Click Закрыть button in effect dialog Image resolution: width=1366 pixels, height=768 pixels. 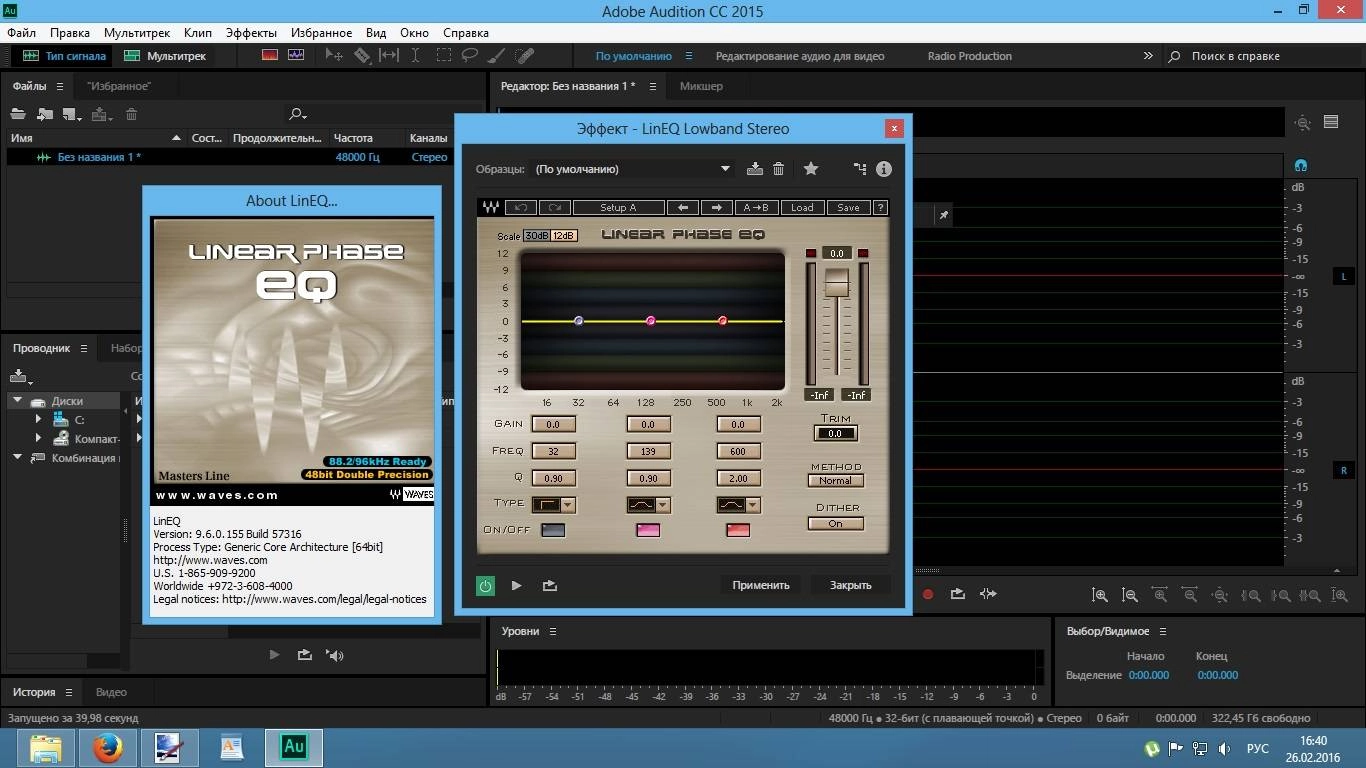pos(851,586)
